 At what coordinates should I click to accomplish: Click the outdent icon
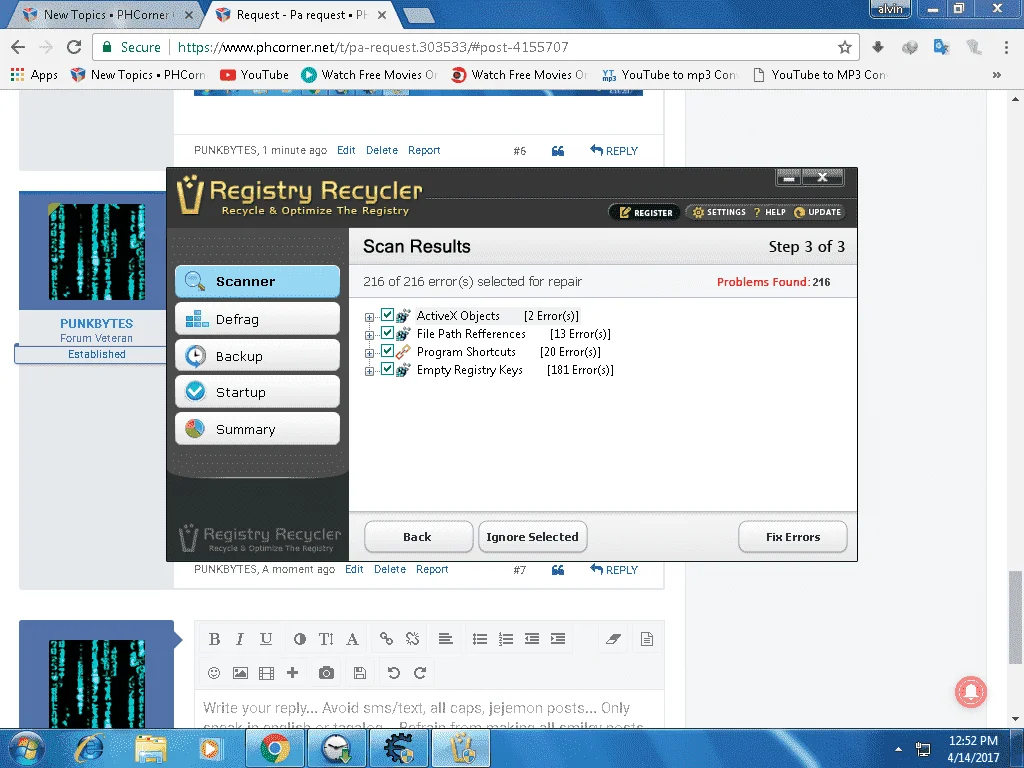point(532,639)
